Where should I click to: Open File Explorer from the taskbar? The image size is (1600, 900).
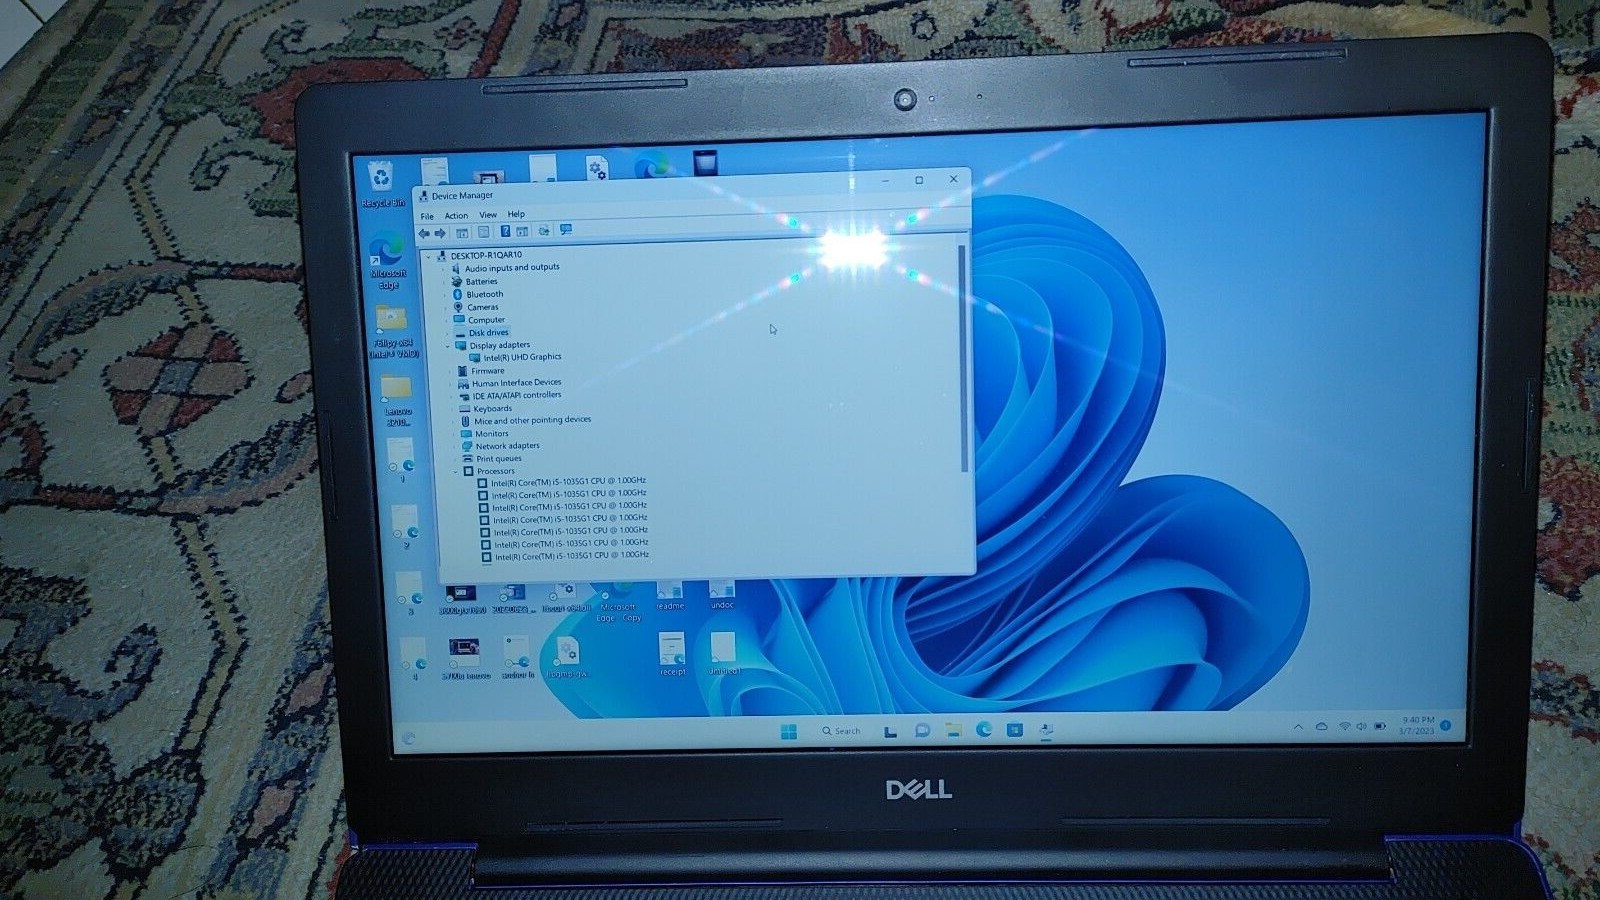(x=953, y=730)
